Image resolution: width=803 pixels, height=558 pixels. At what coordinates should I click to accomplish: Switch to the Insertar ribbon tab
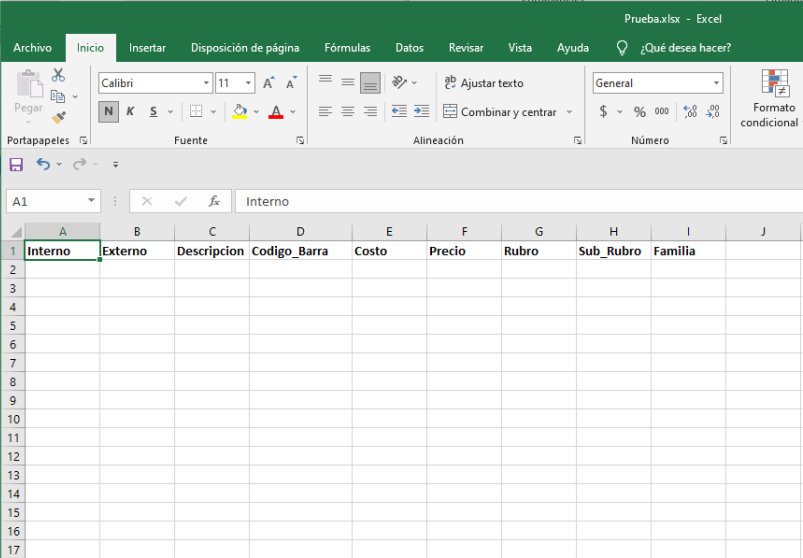tap(147, 48)
